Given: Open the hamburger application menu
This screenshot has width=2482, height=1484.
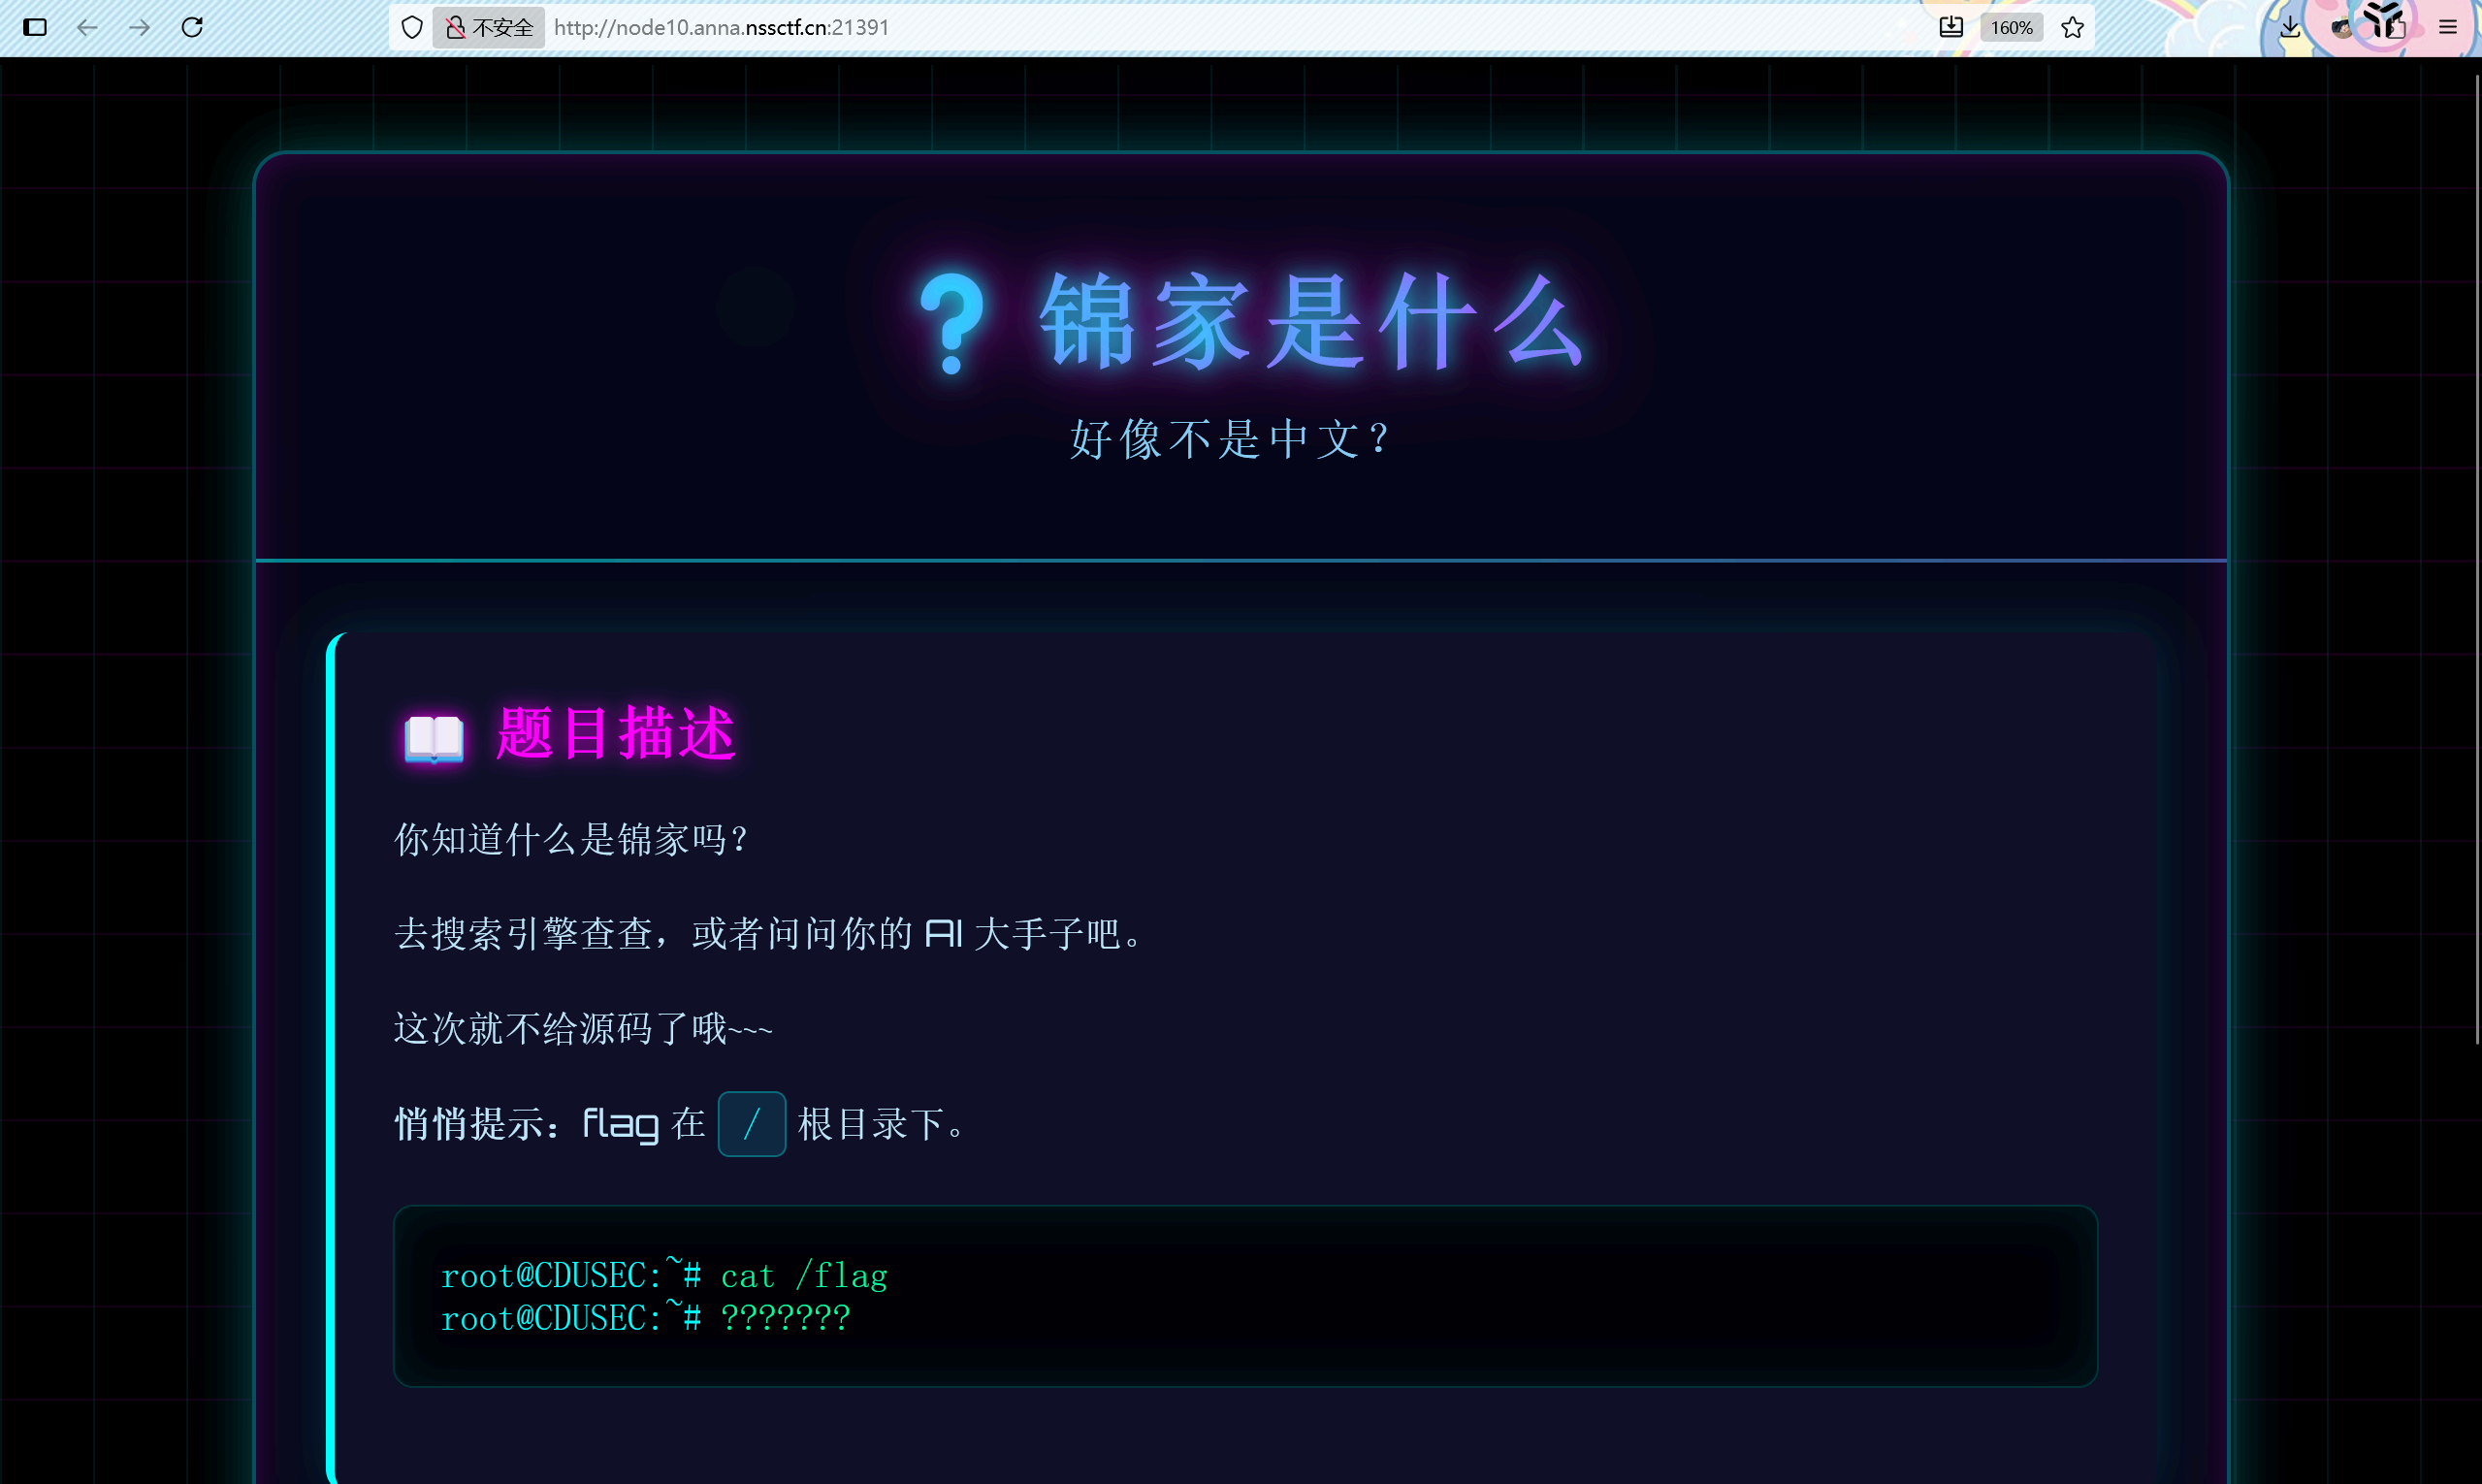Looking at the screenshot, I should [x=2447, y=27].
